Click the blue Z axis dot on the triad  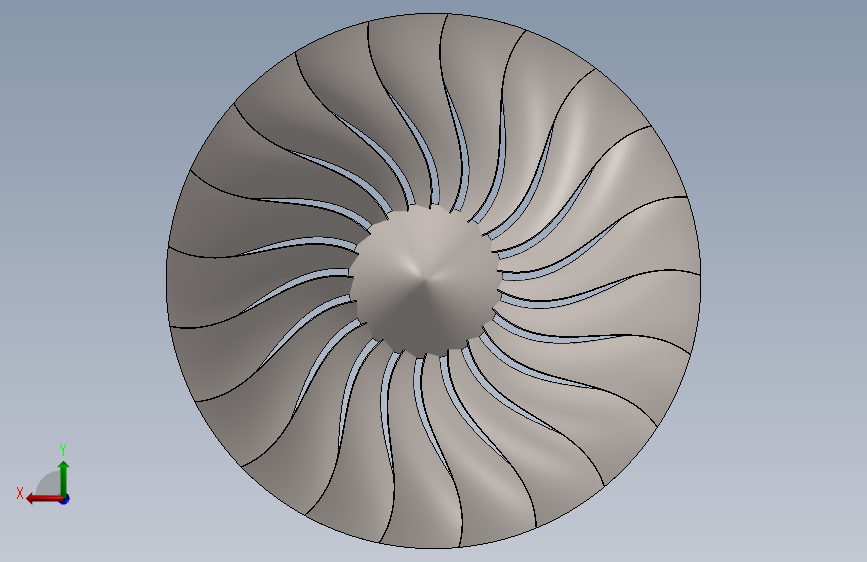pyautogui.click(x=65, y=499)
